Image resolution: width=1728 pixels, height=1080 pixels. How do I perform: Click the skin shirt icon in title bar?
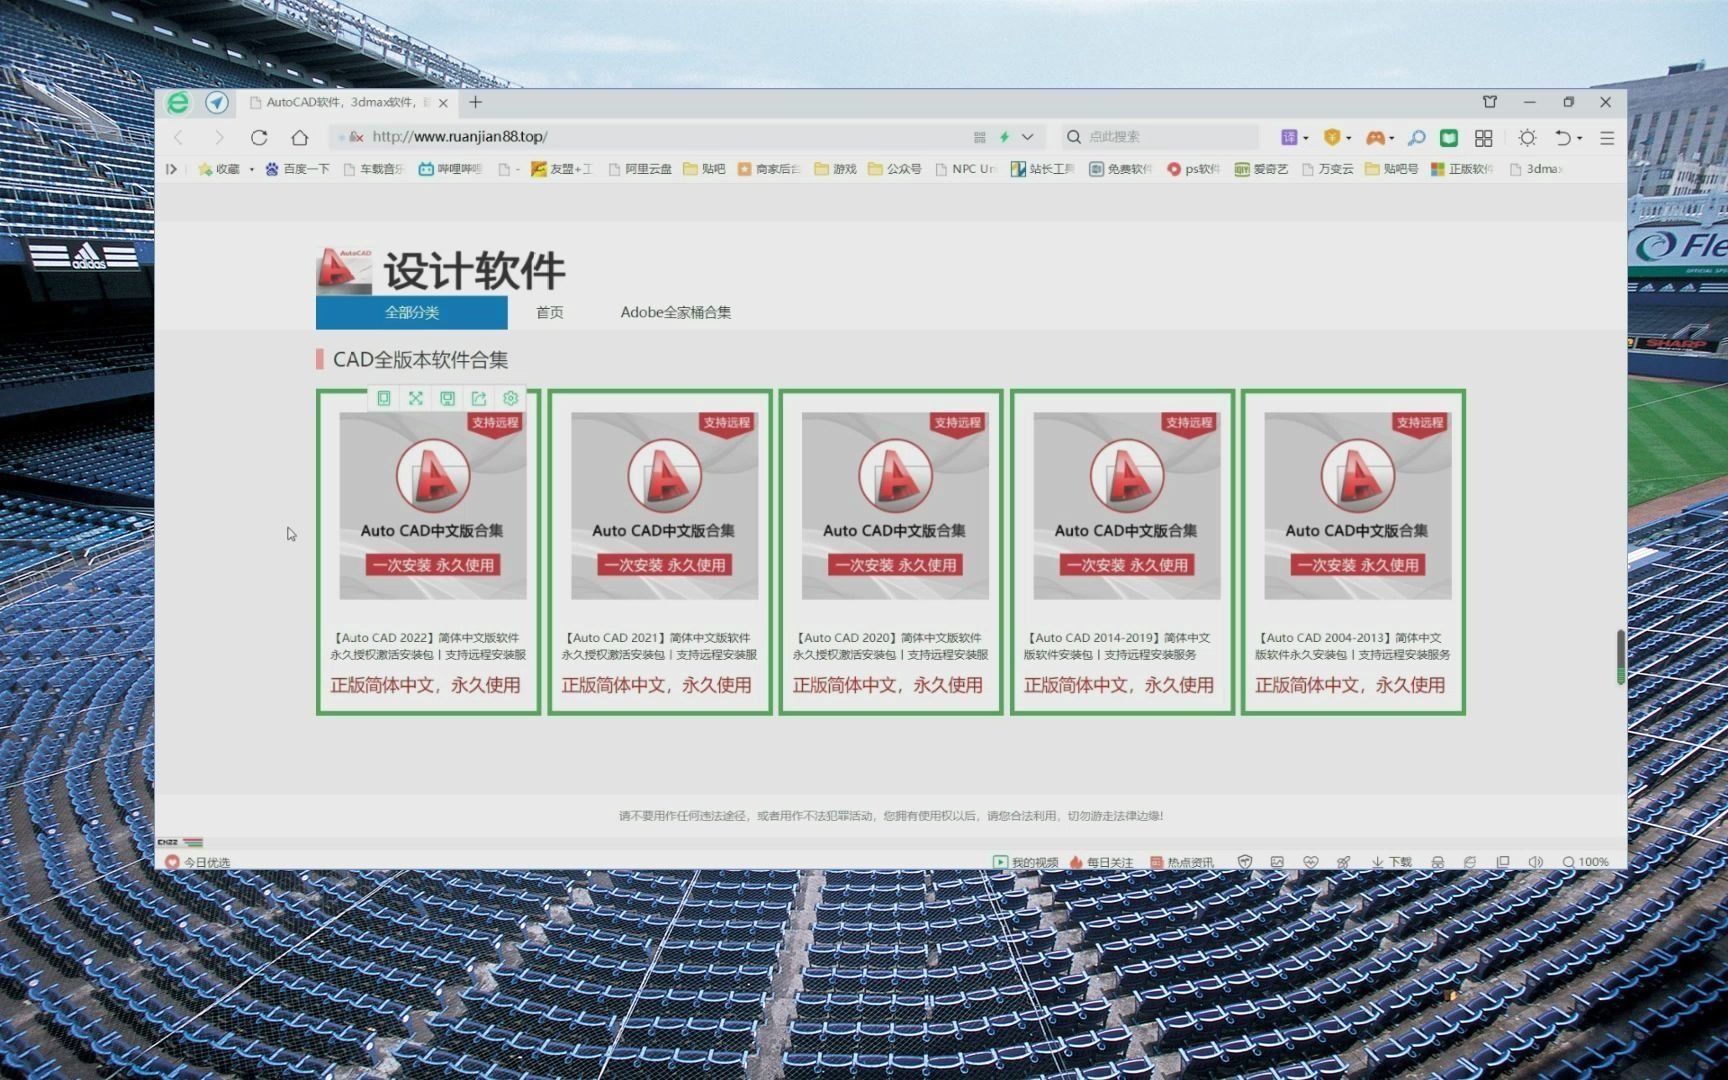coord(1490,102)
